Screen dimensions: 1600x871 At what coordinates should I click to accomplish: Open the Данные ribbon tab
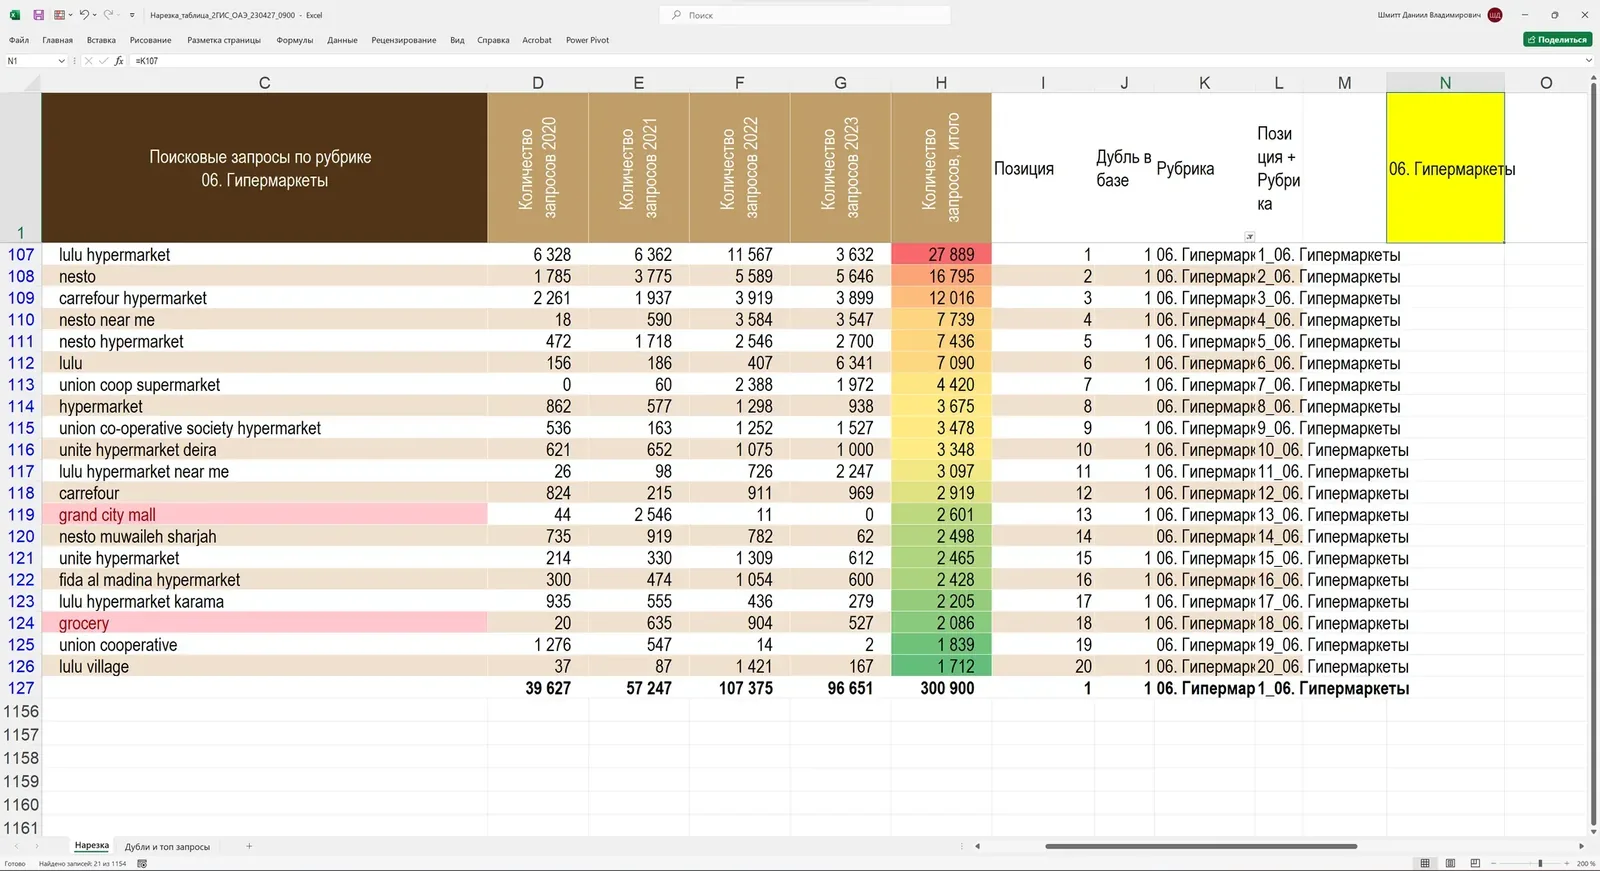(342, 40)
